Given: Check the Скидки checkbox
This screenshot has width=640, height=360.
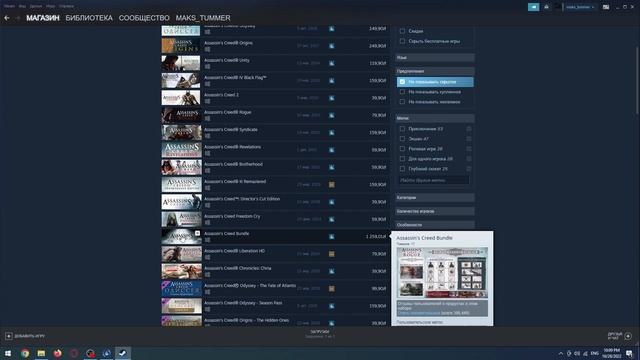Looking at the screenshot, I should pos(402,31).
